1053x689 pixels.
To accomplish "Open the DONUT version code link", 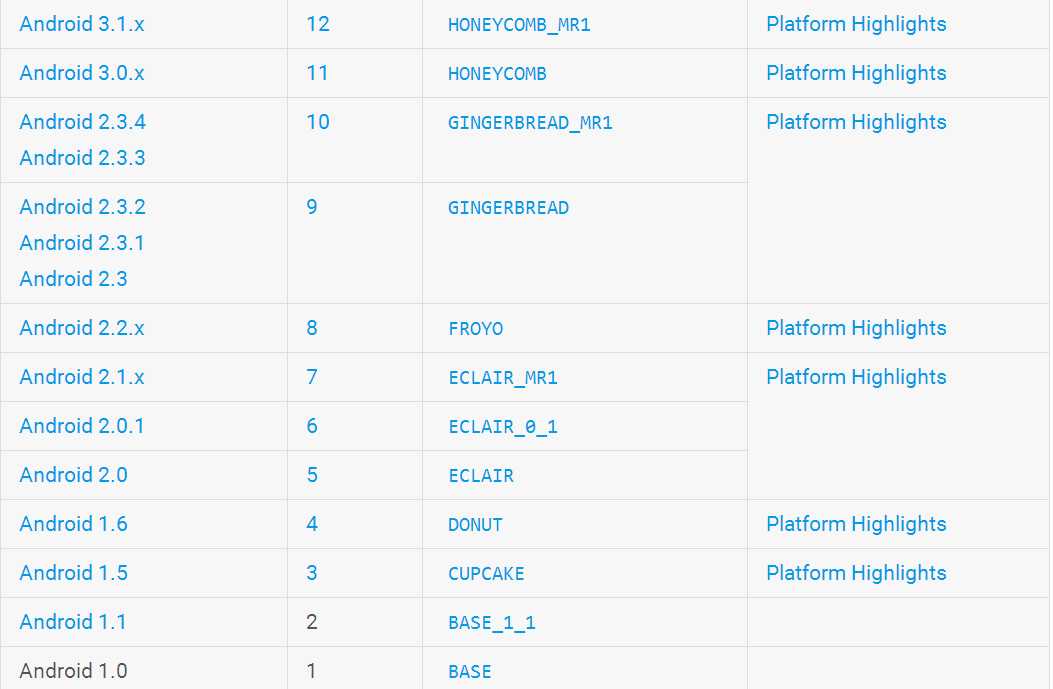I will click(x=475, y=525).
